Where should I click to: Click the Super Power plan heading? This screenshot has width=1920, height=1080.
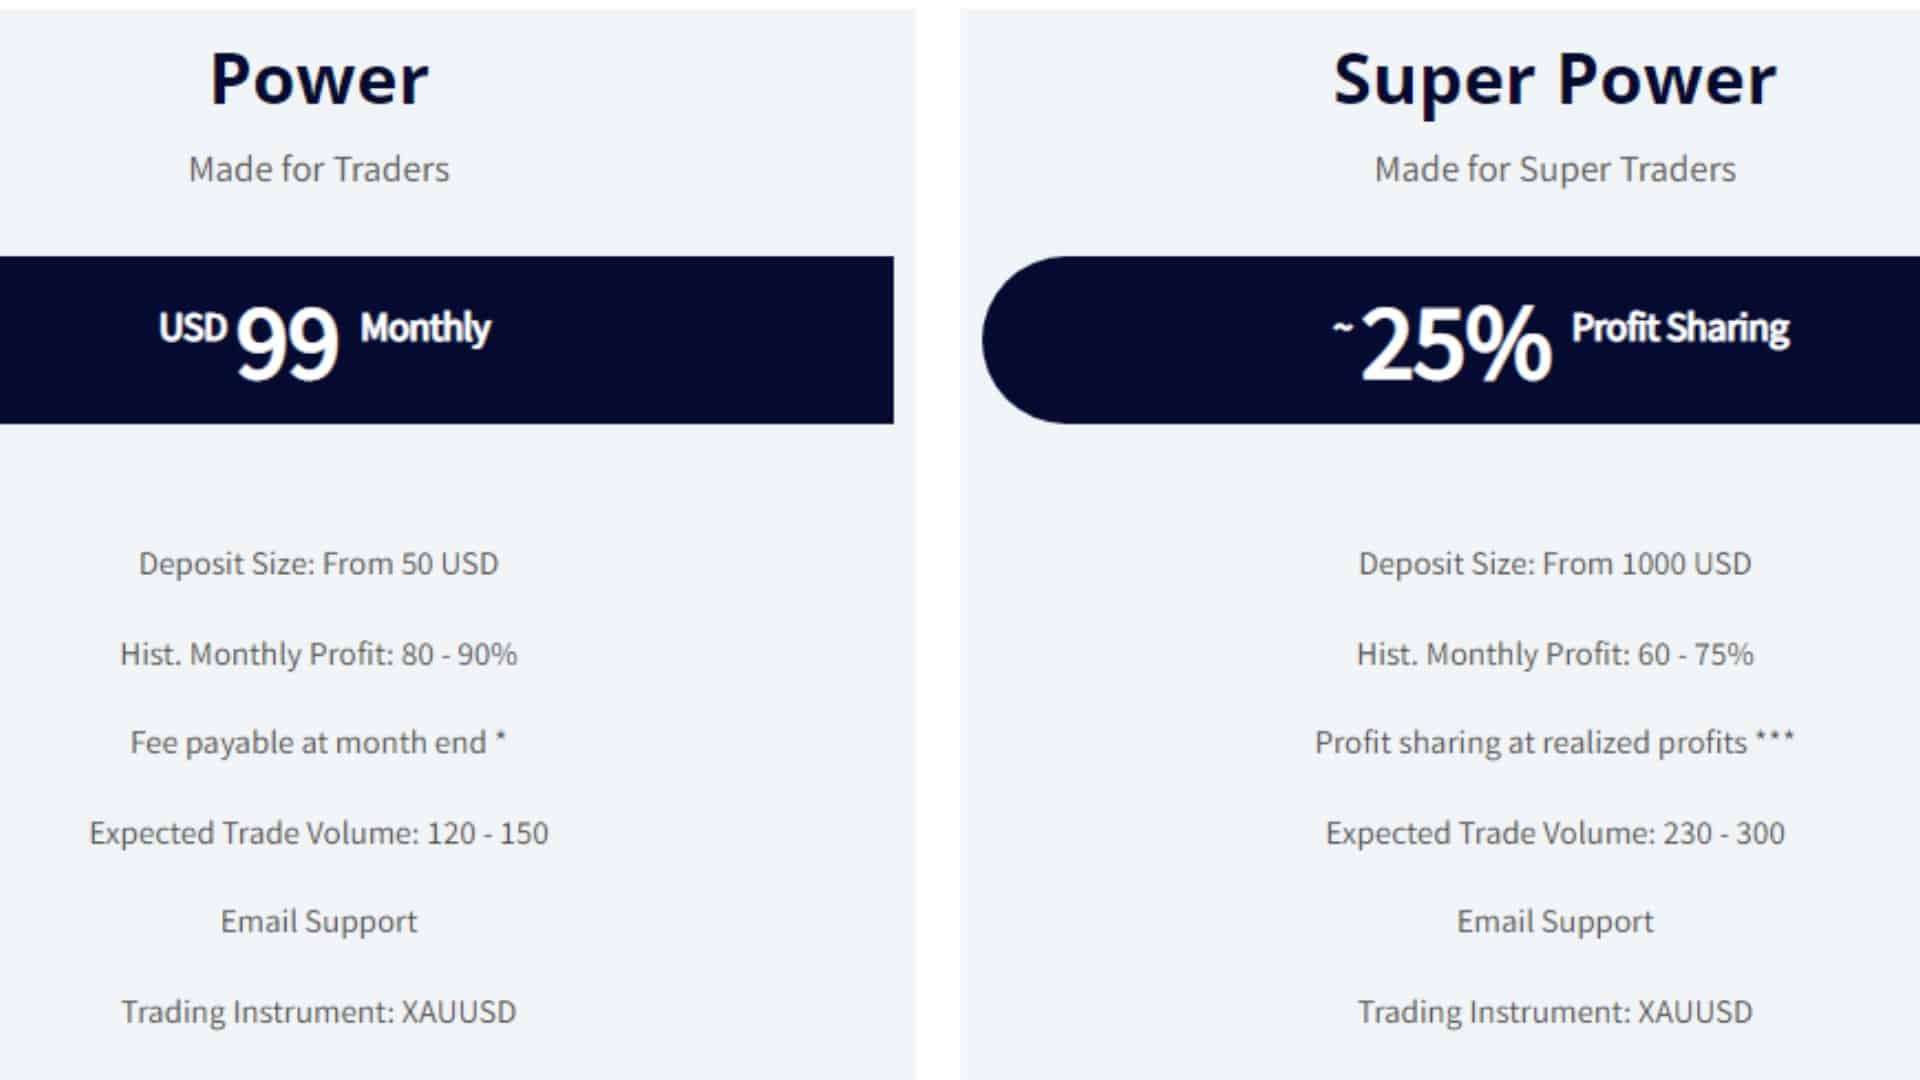1555,82
